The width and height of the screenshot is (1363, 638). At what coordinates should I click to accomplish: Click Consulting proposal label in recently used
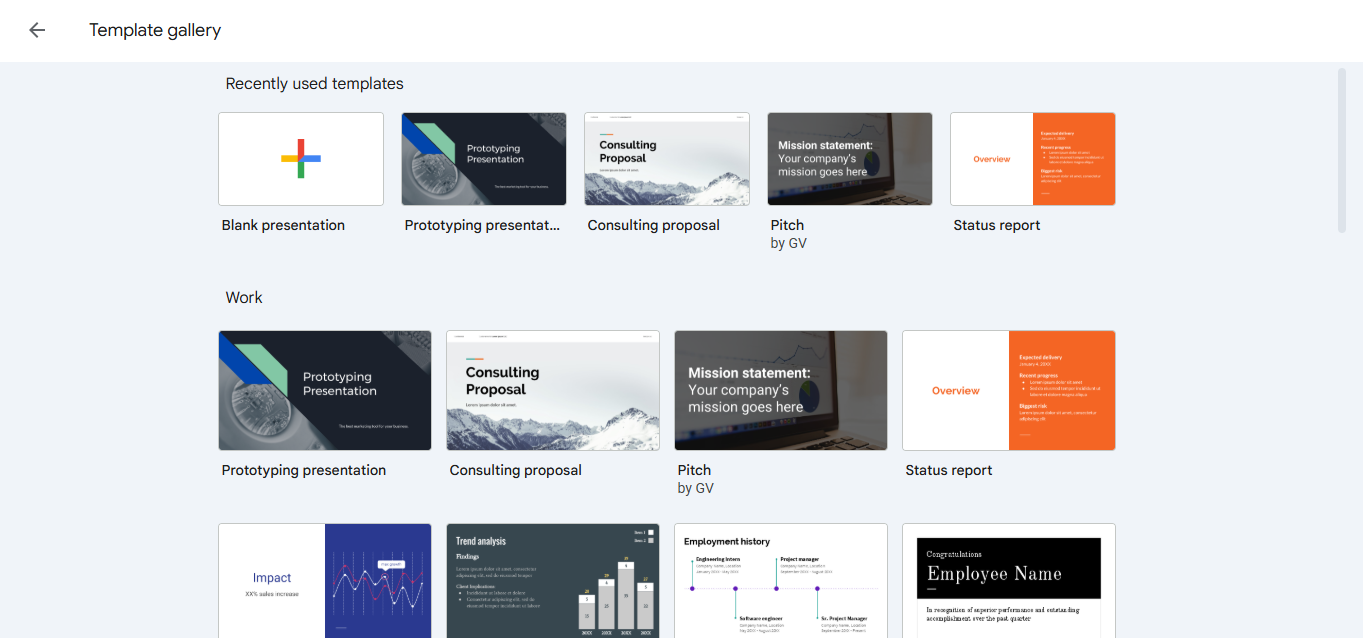coord(654,225)
